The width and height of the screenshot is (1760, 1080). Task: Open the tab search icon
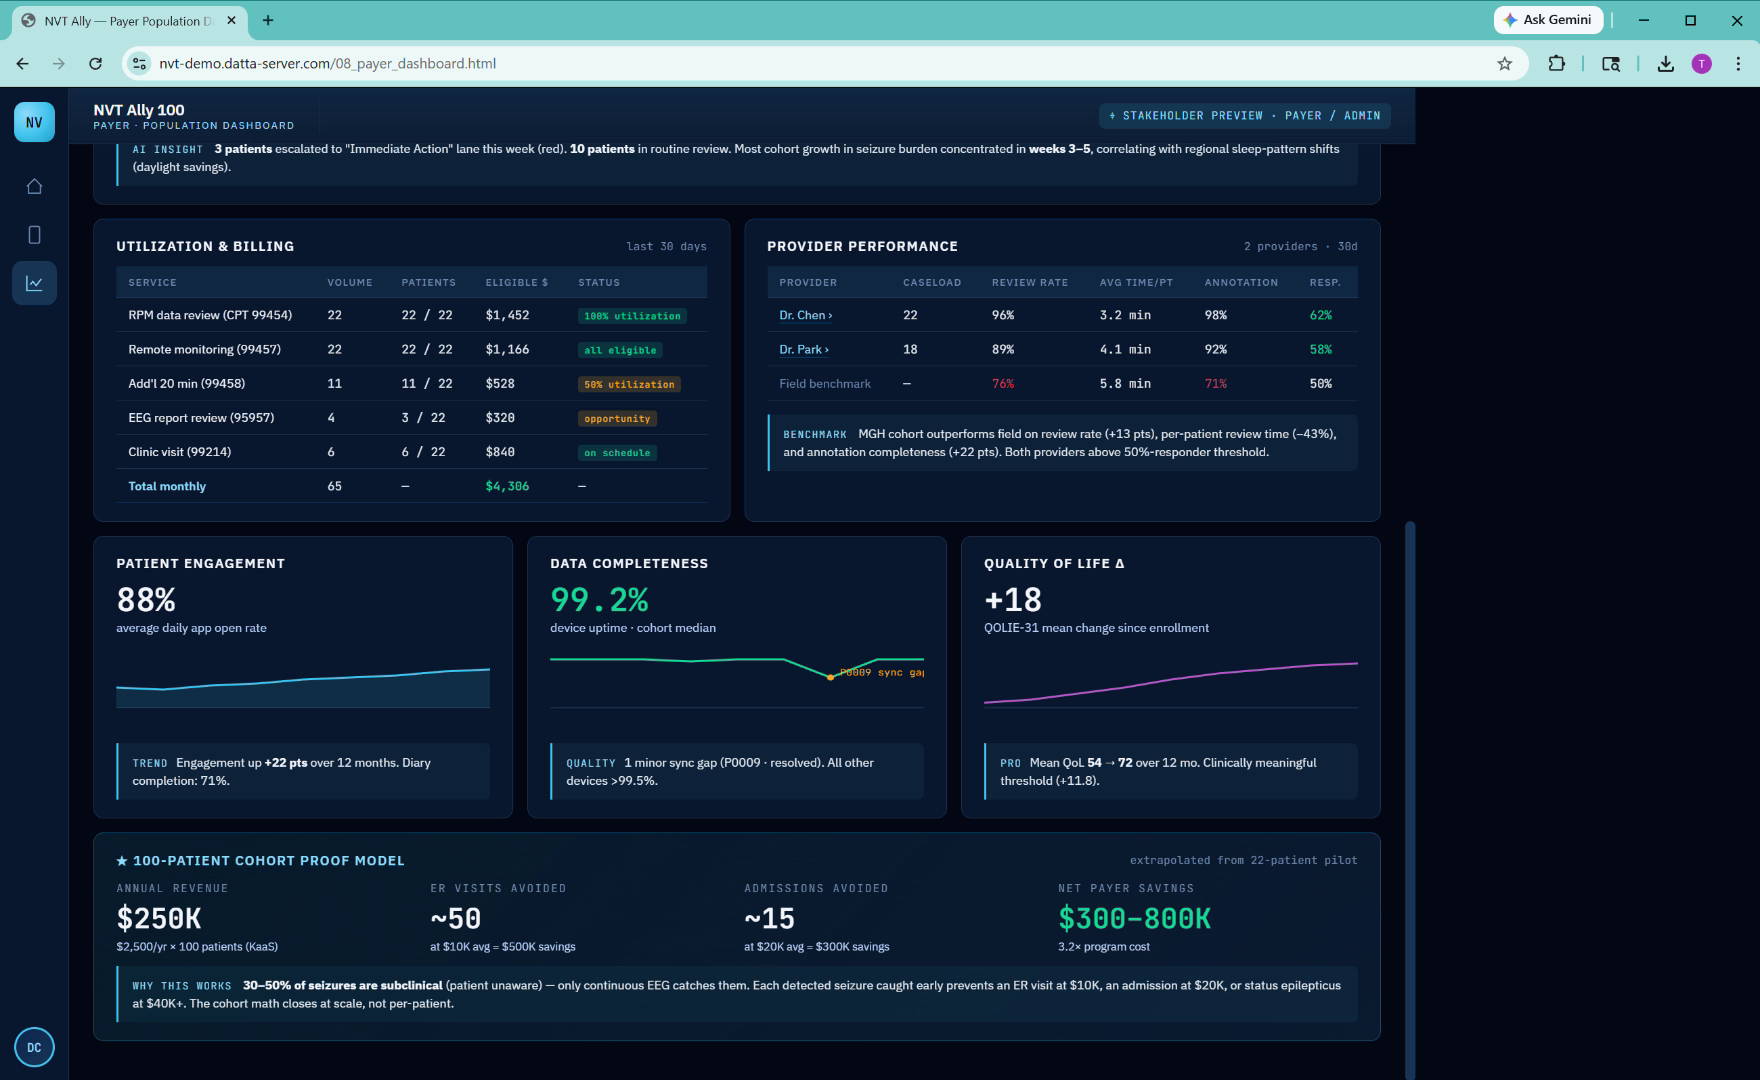pyautogui.click(x=1610, y=63)
